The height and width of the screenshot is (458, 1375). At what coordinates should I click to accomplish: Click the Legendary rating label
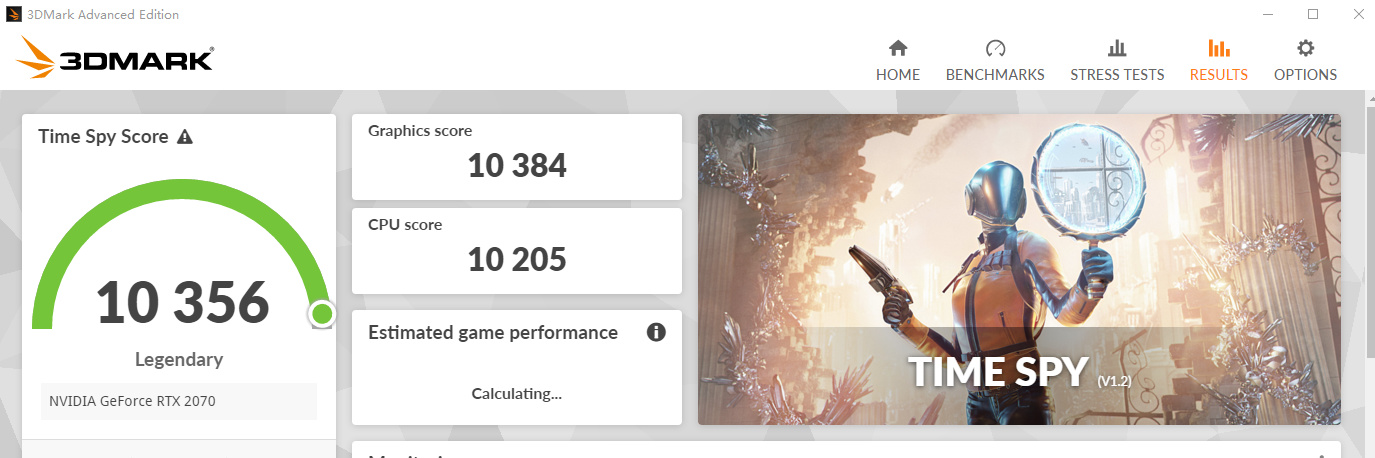point(179,360)
